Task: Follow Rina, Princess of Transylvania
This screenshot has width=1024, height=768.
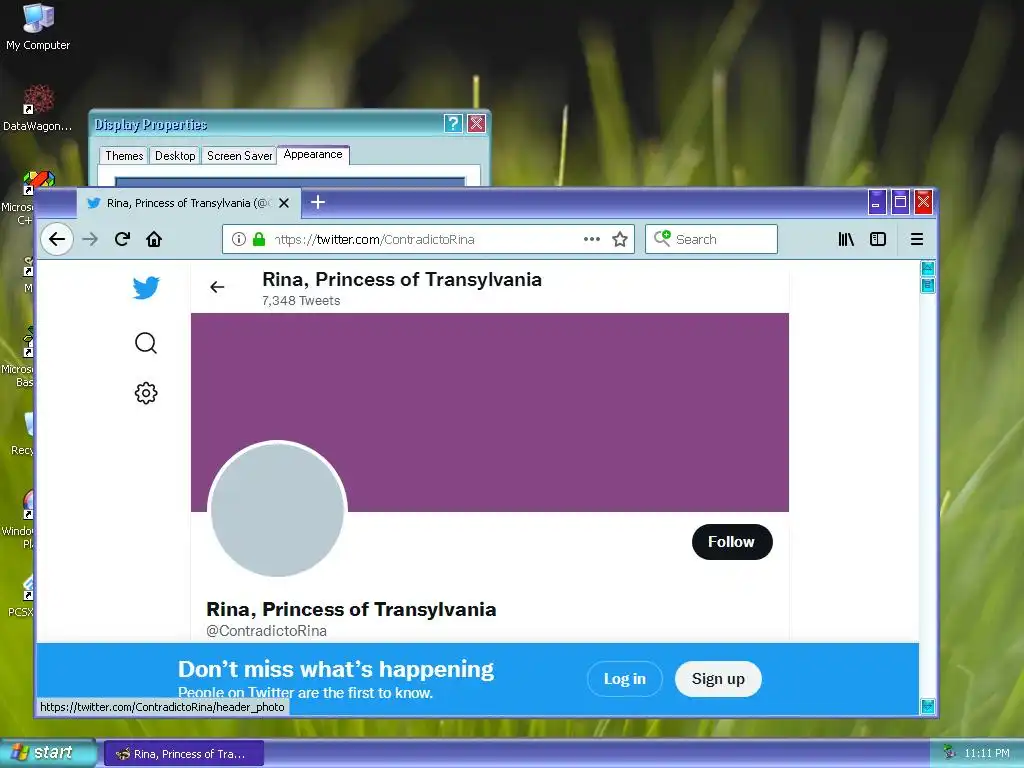Action: 731,541
